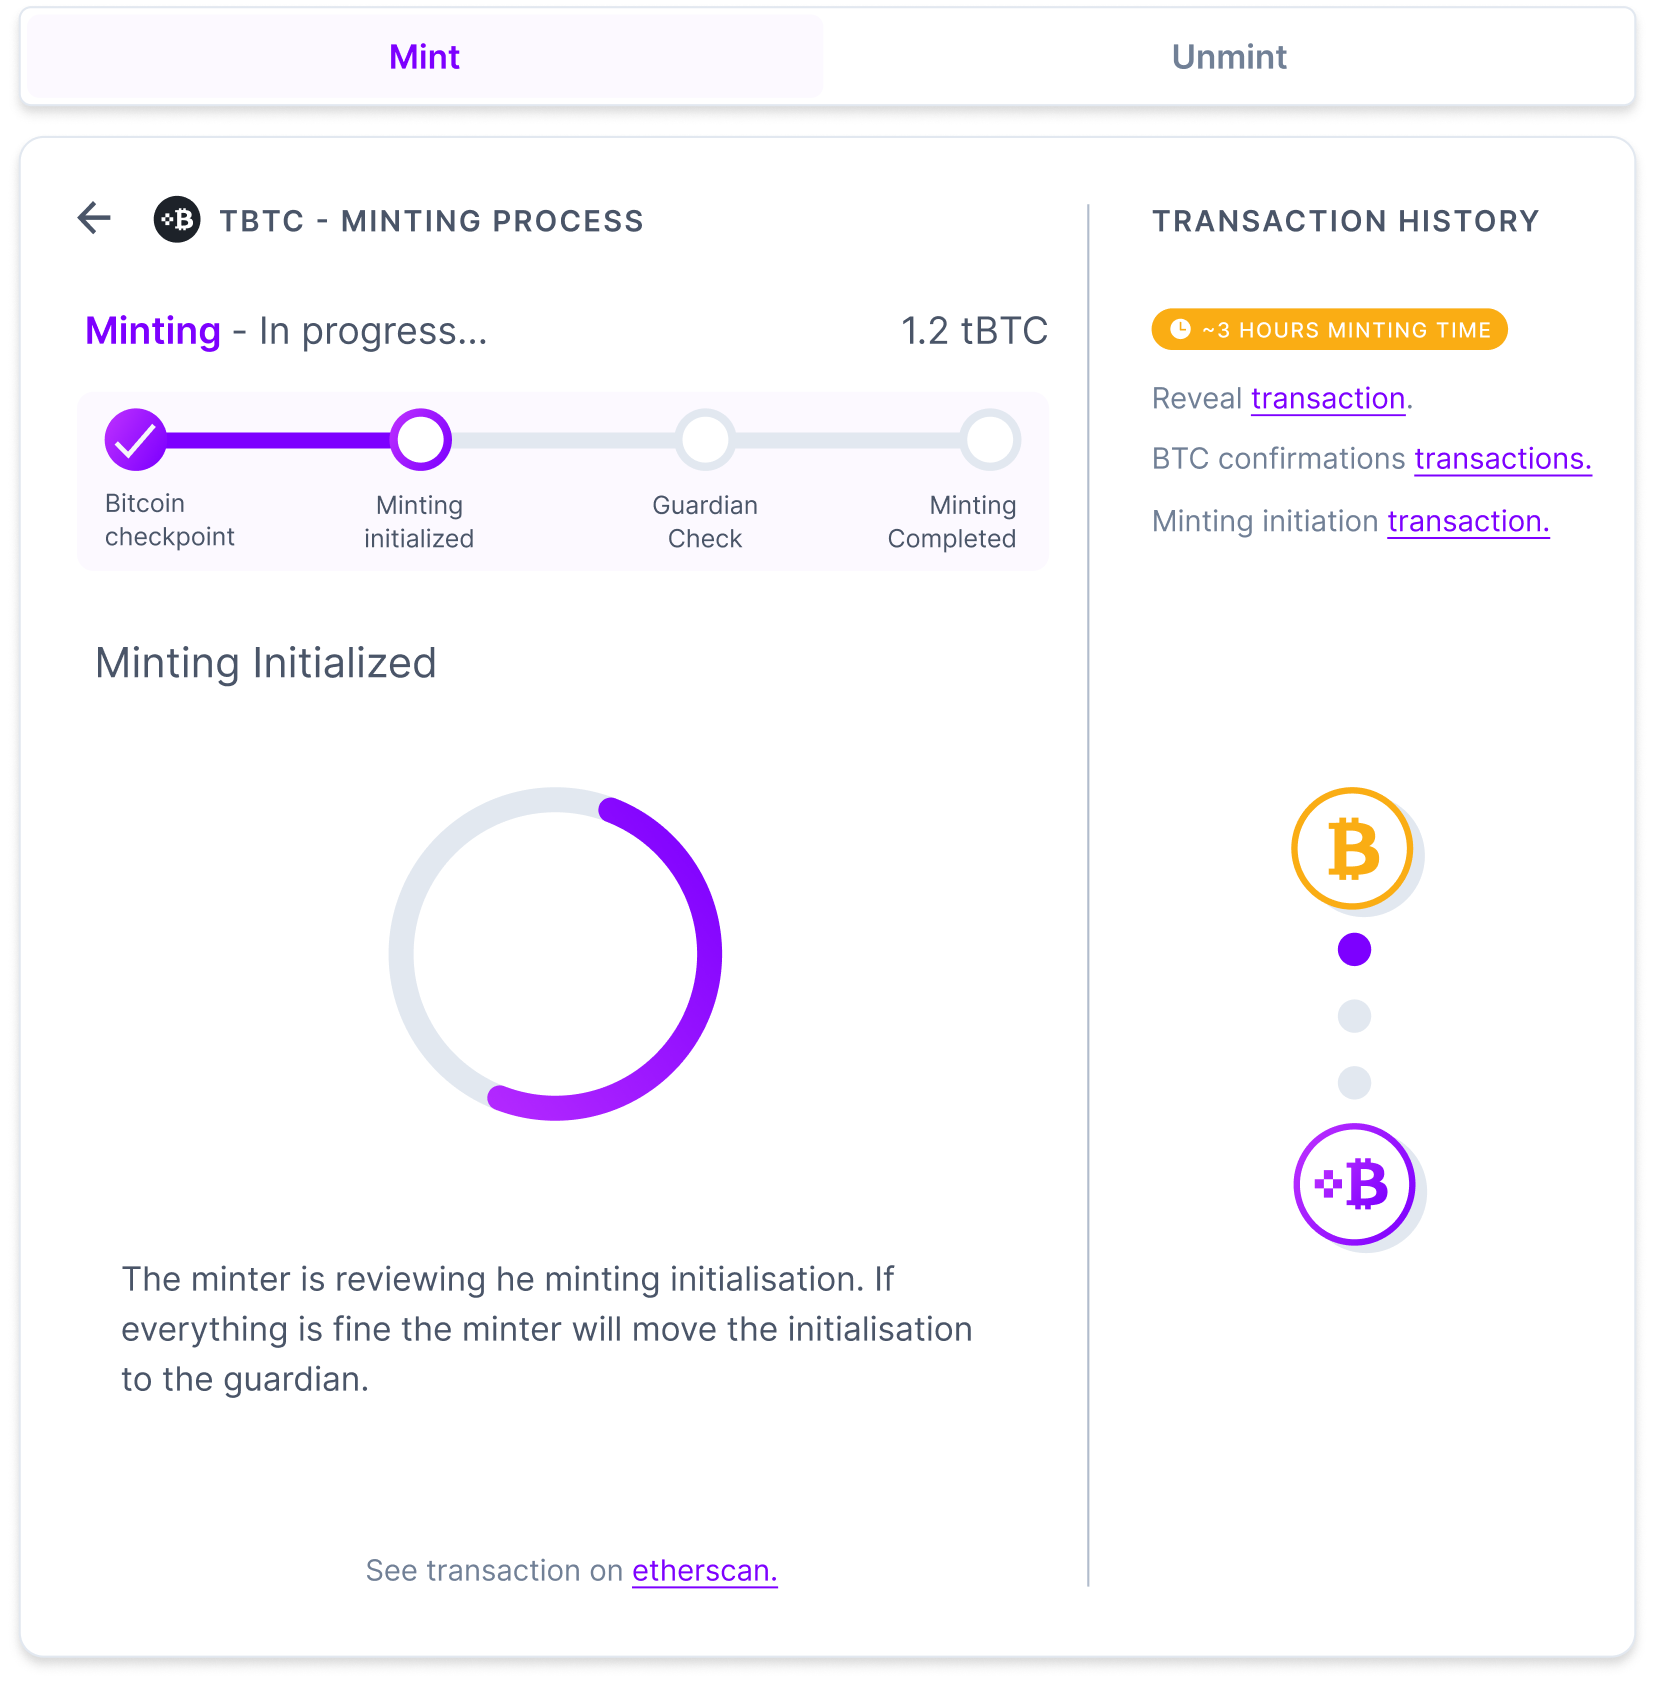The width and height of the screenshot is (1660, 1688).
Task: Expand the Reveal transaction entry
Action: click(1328, 398)
